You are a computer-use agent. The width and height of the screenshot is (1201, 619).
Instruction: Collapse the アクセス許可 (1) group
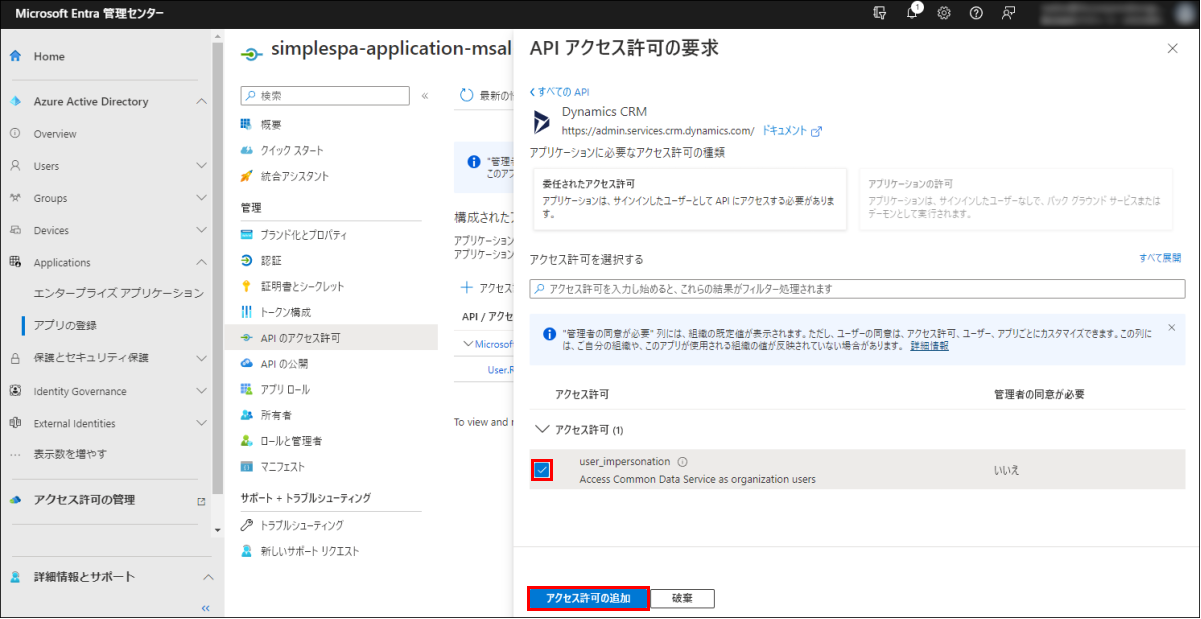click(543, 429)
